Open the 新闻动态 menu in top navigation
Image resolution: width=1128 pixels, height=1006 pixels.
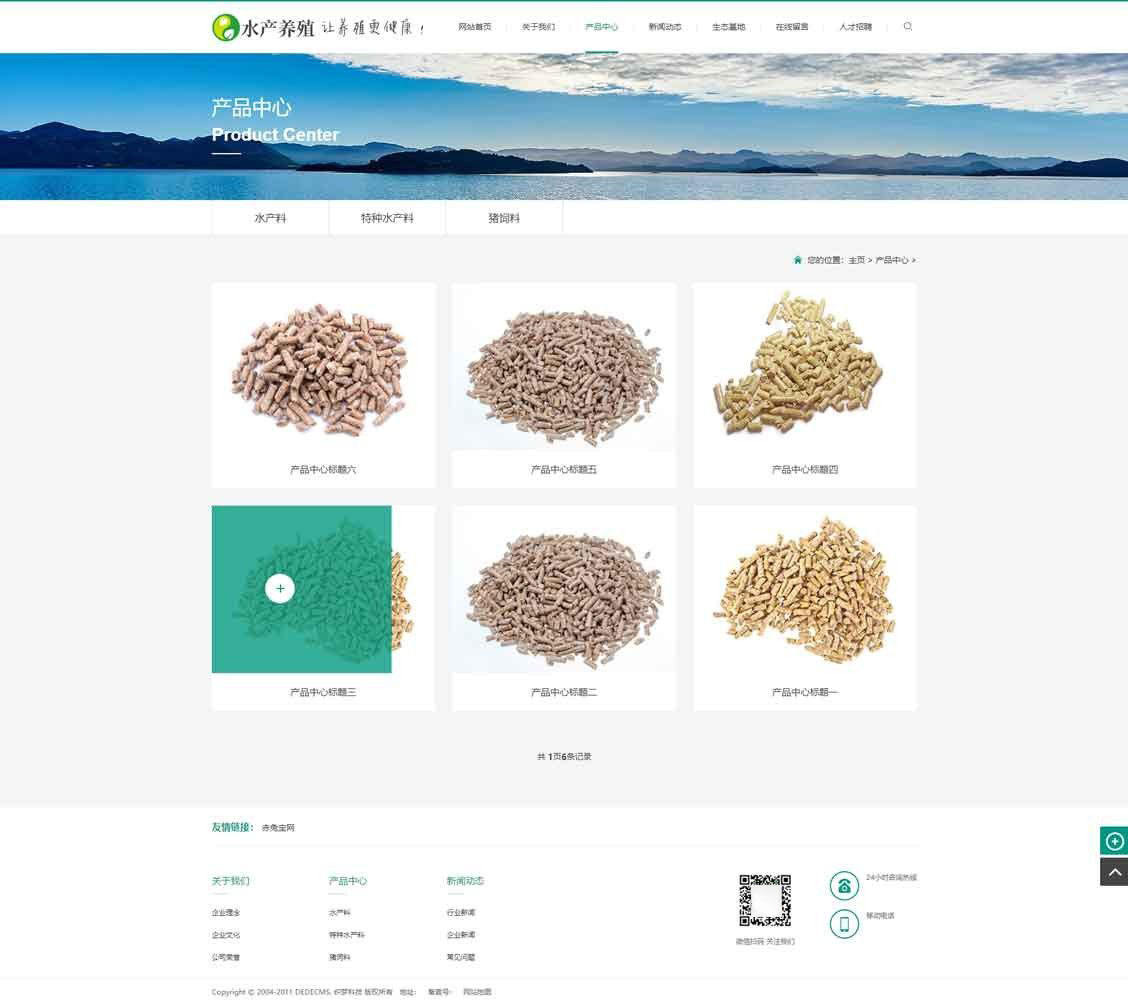click(x=665, y=27)
